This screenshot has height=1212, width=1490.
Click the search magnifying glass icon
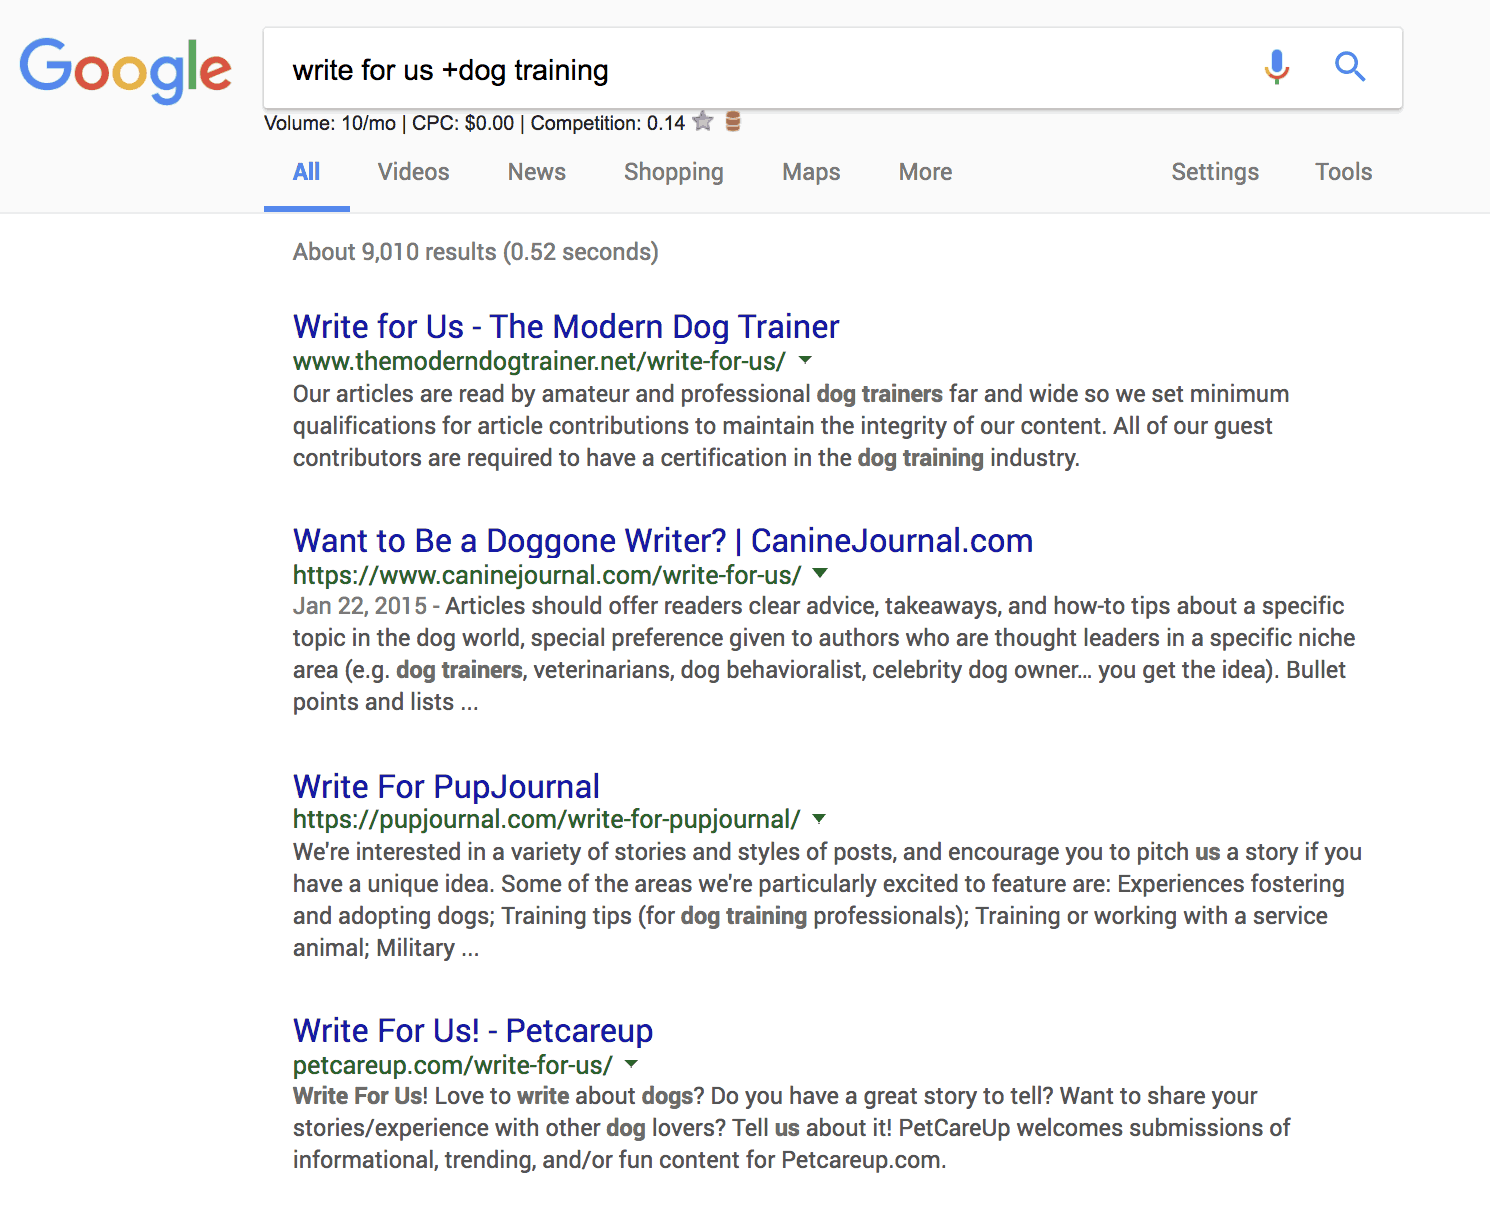point(1350,67)
